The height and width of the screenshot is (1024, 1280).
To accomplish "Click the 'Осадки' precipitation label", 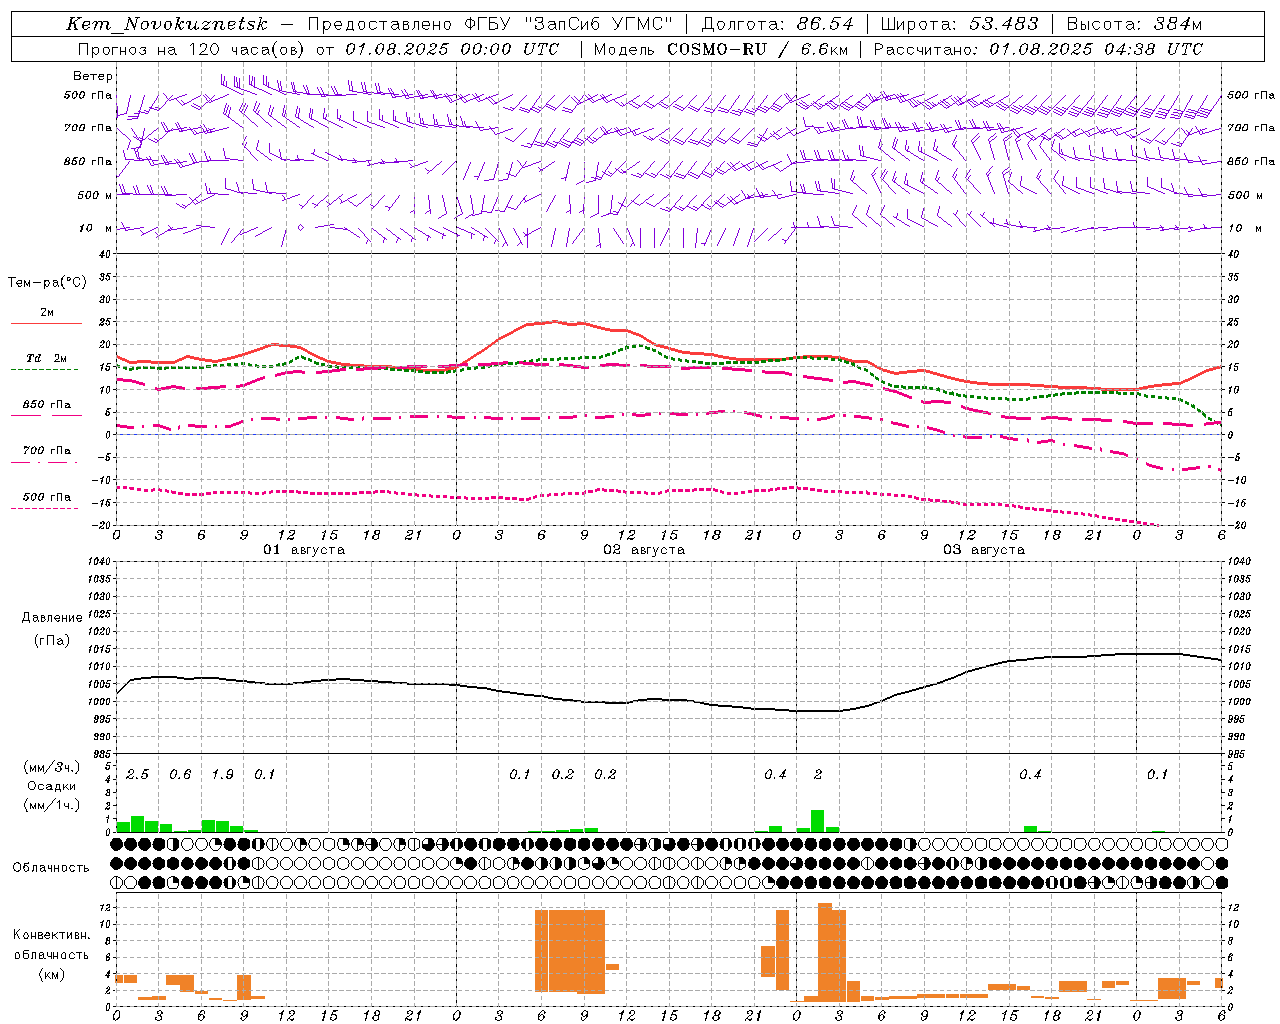I will tap(52, 786).
